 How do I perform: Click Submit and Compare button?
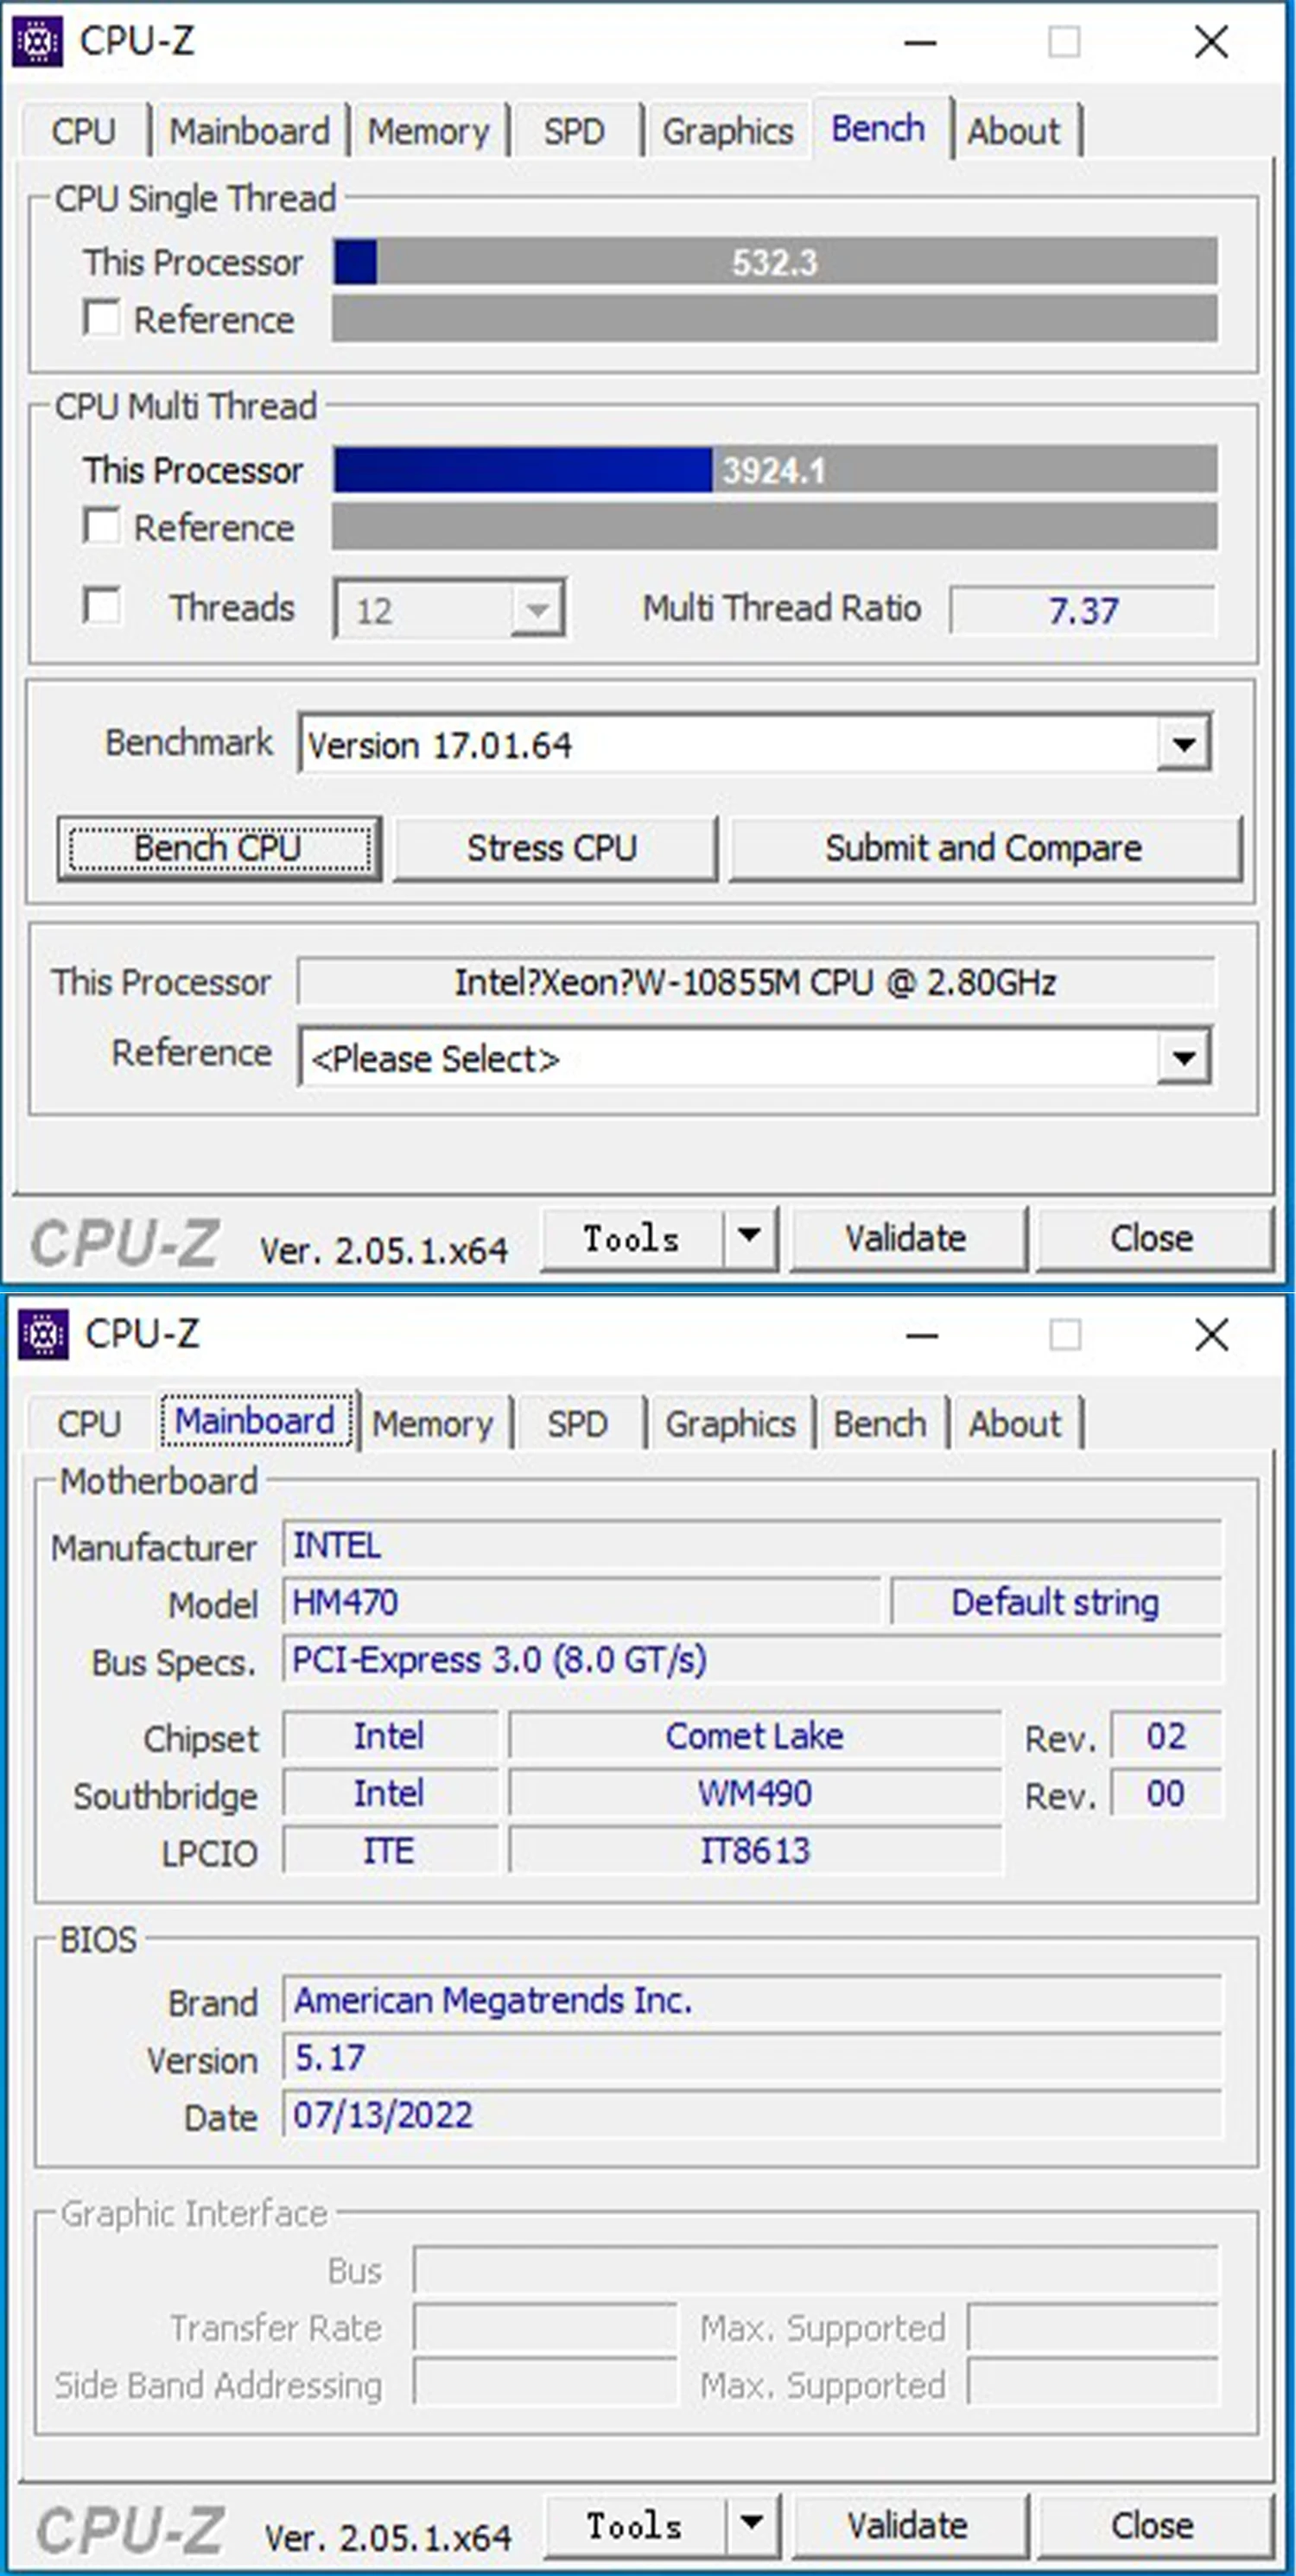(x=984, y=848)
